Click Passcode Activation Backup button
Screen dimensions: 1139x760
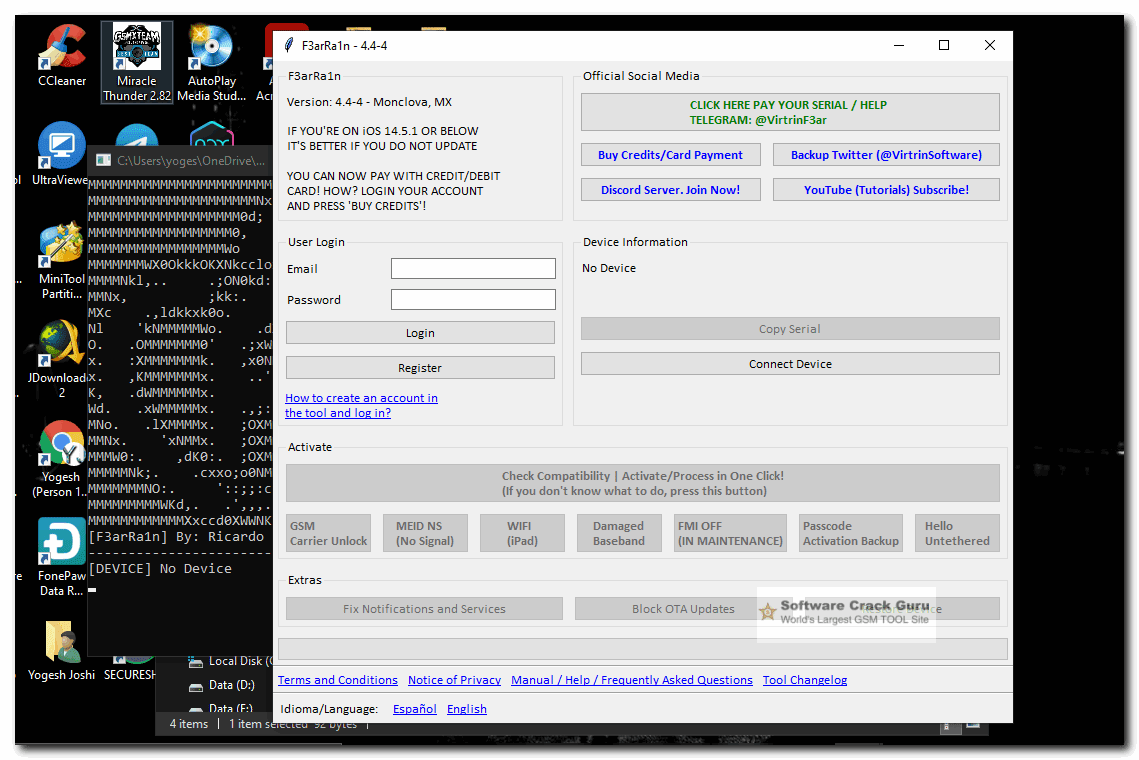pos(851,533)
